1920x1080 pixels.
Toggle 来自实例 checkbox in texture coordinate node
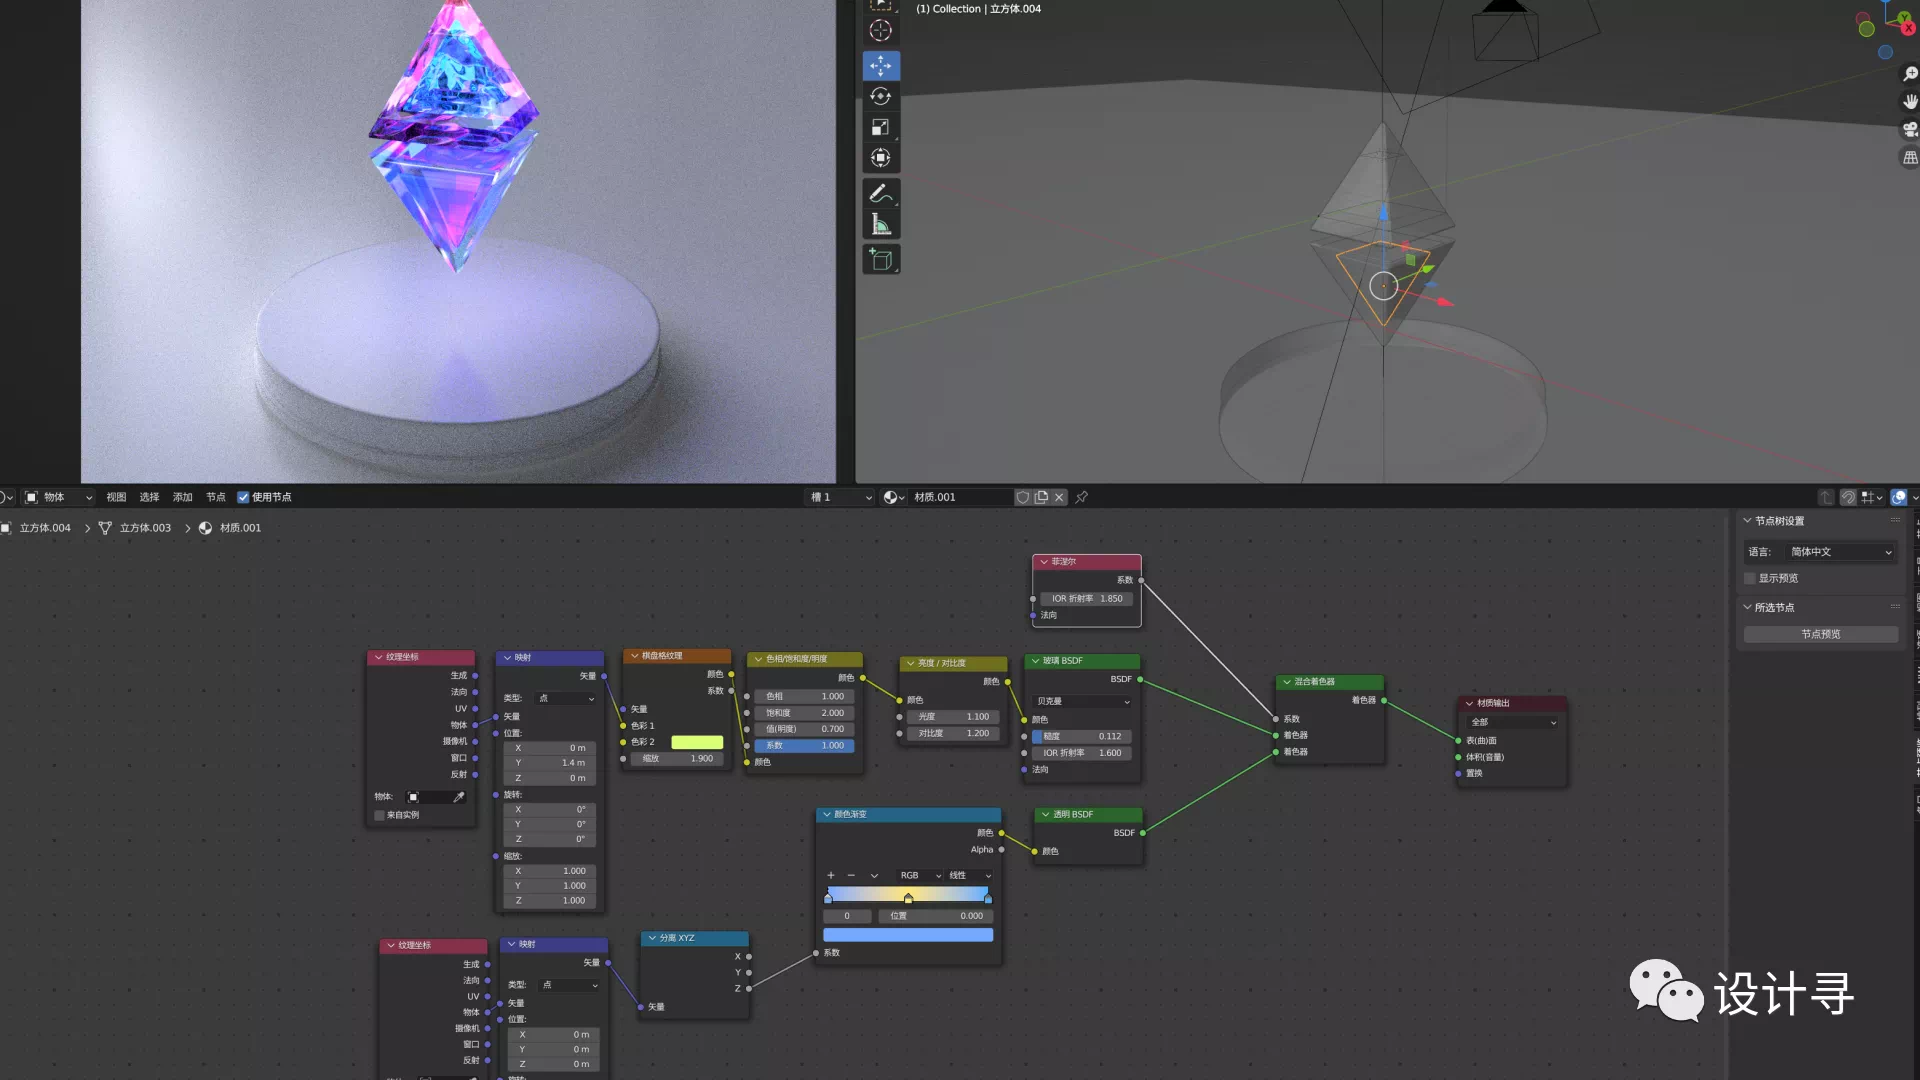[380, 815]
